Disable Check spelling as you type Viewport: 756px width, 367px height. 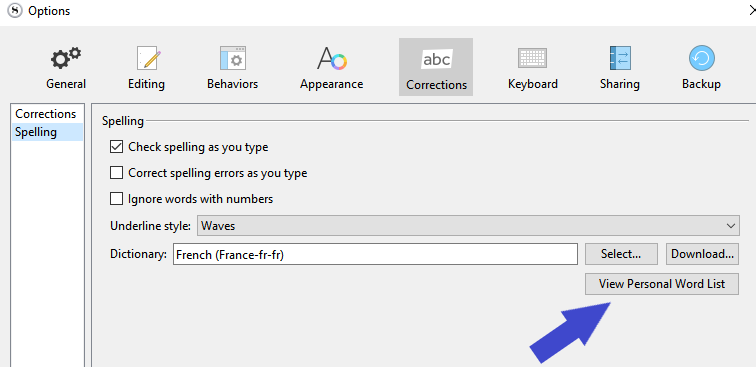click(x=116, y=147)
